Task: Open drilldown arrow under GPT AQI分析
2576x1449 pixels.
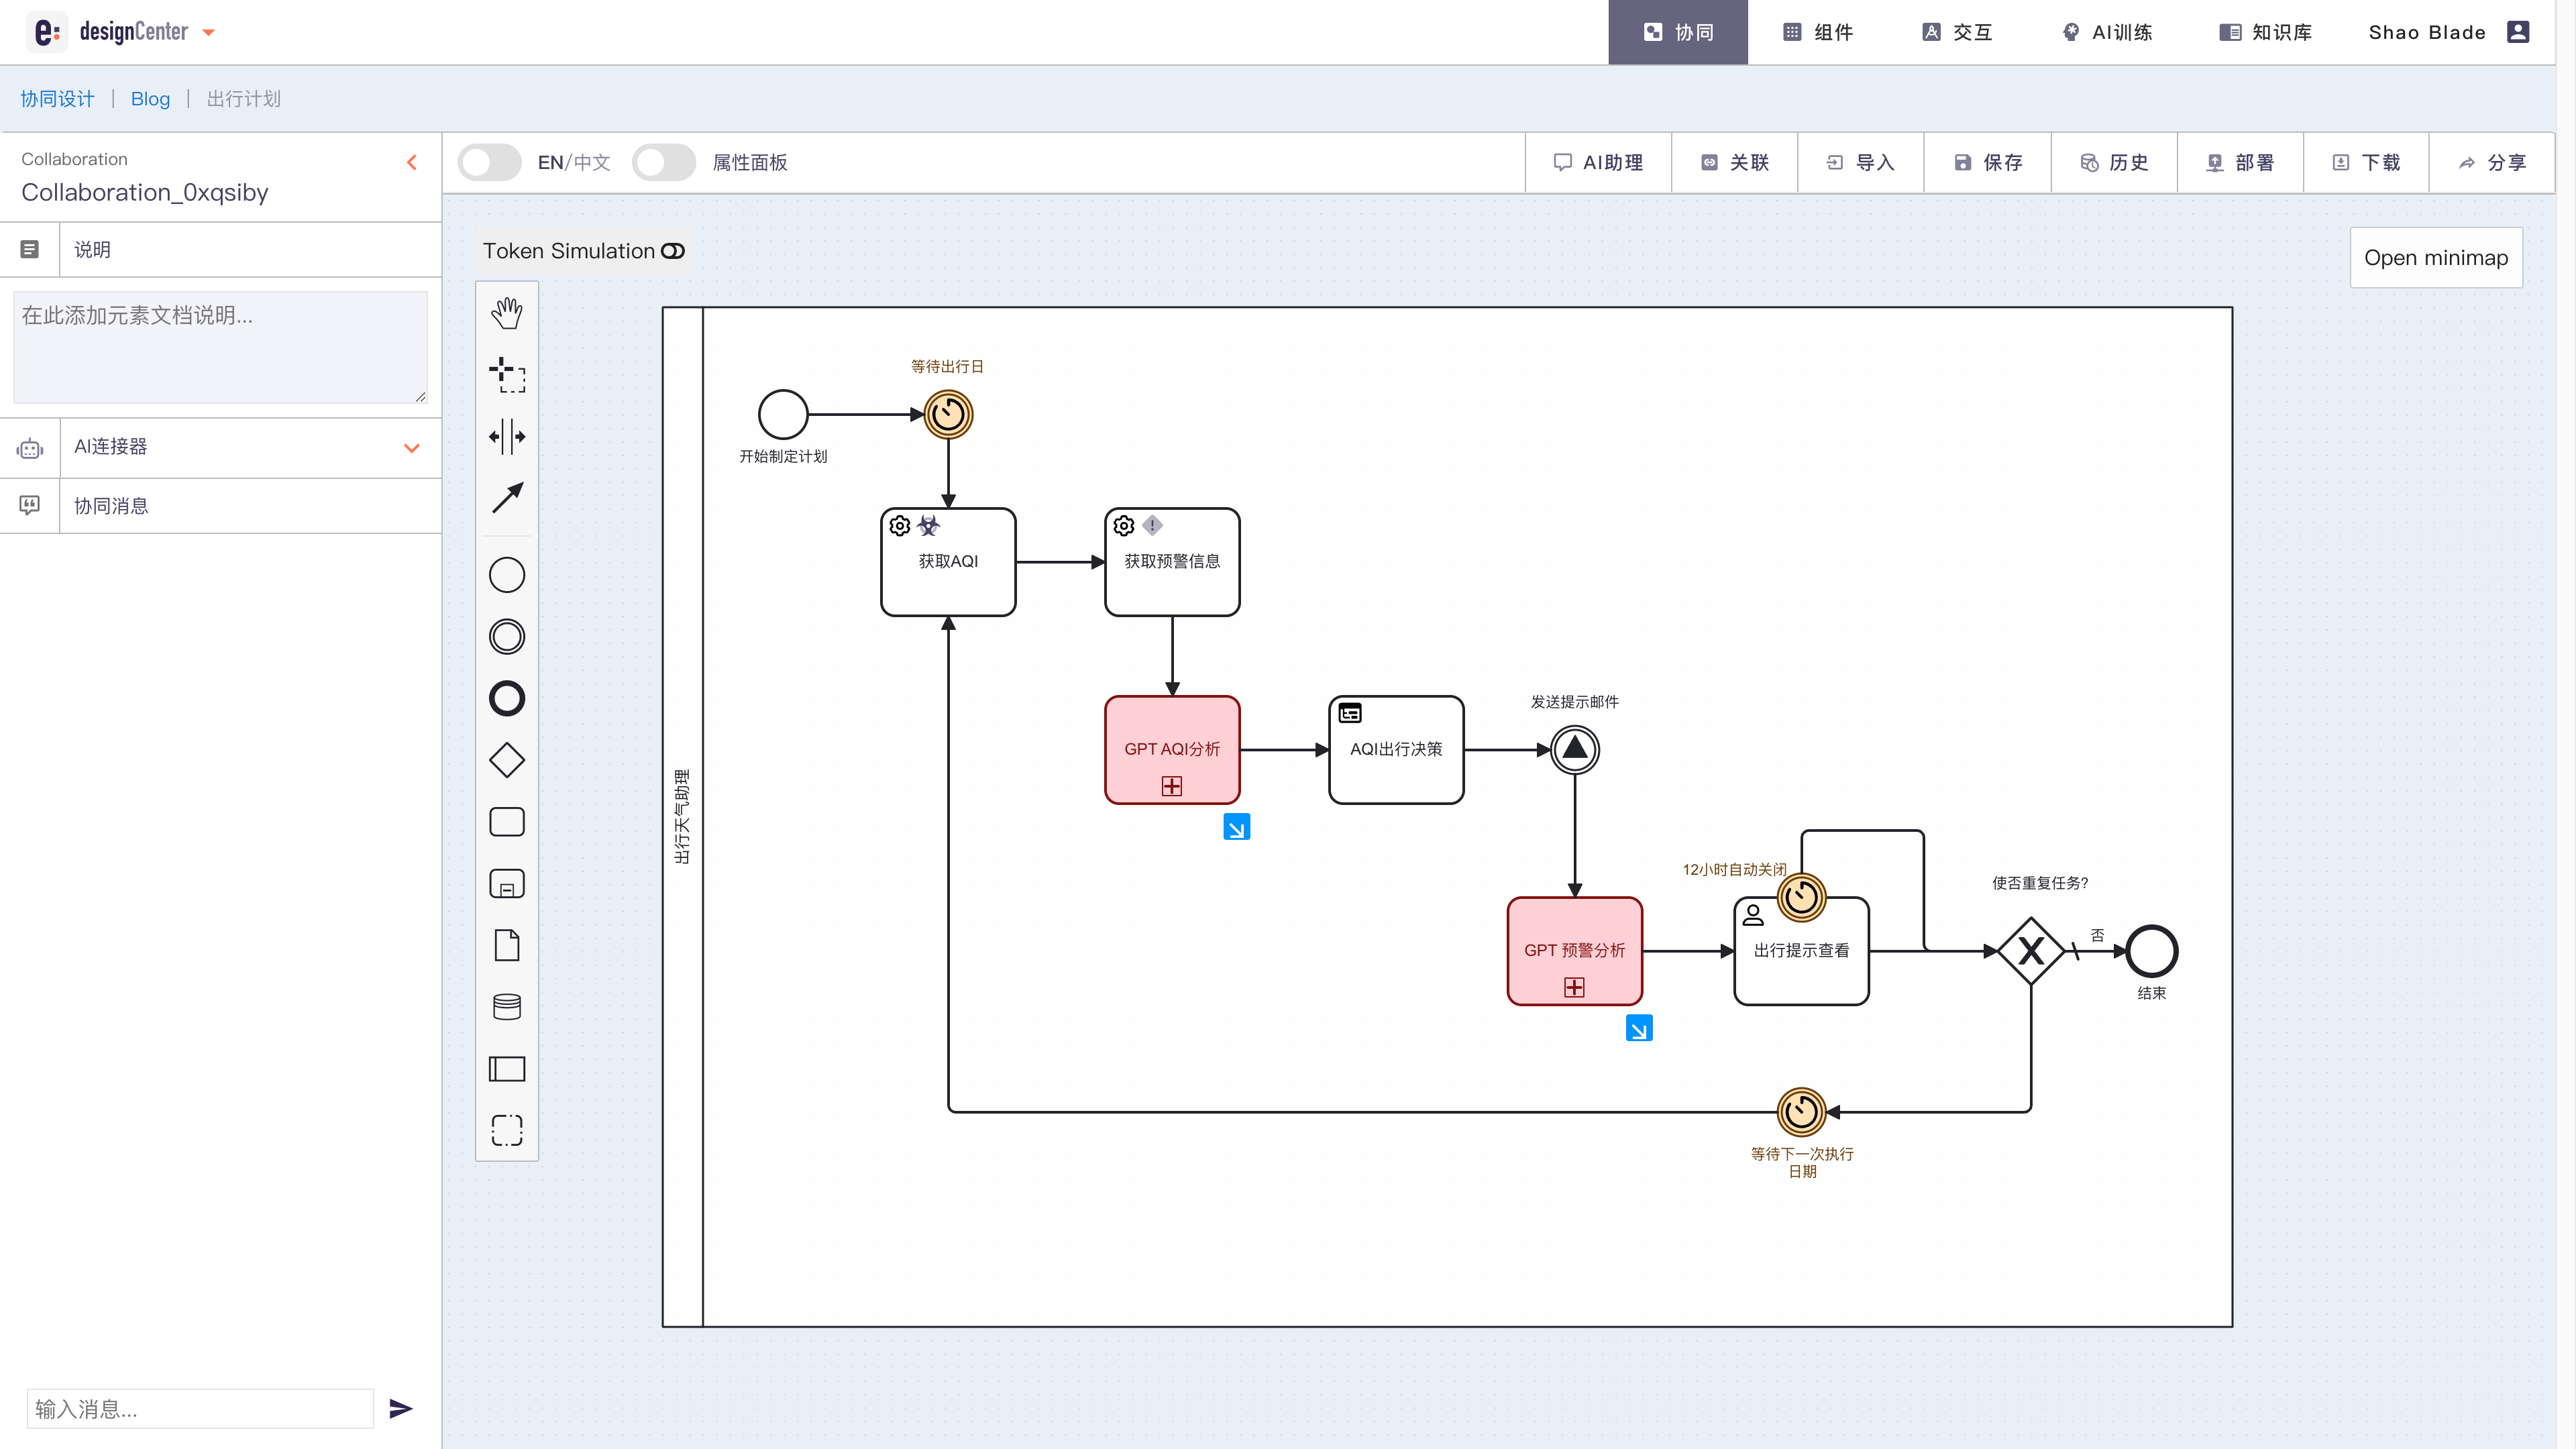Action: click(x=1237, y=827)
